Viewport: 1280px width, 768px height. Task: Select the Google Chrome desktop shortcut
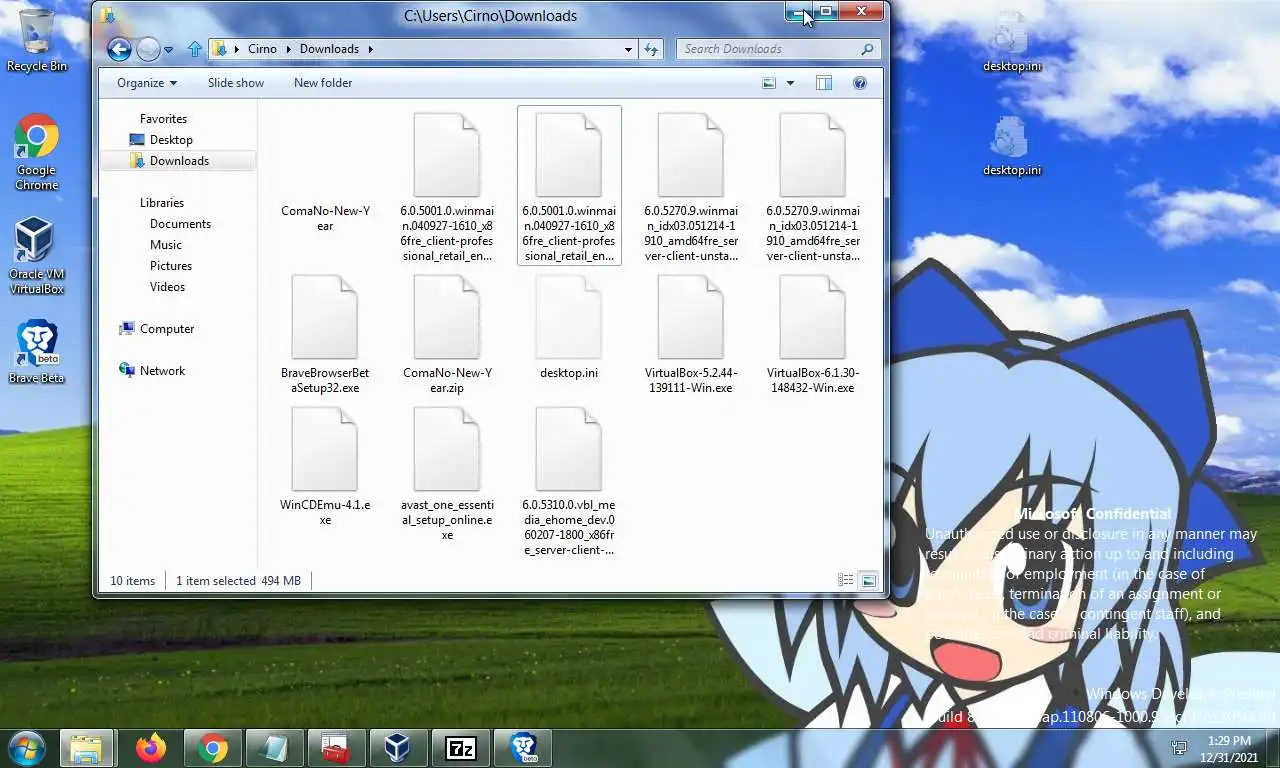[37, 153]
